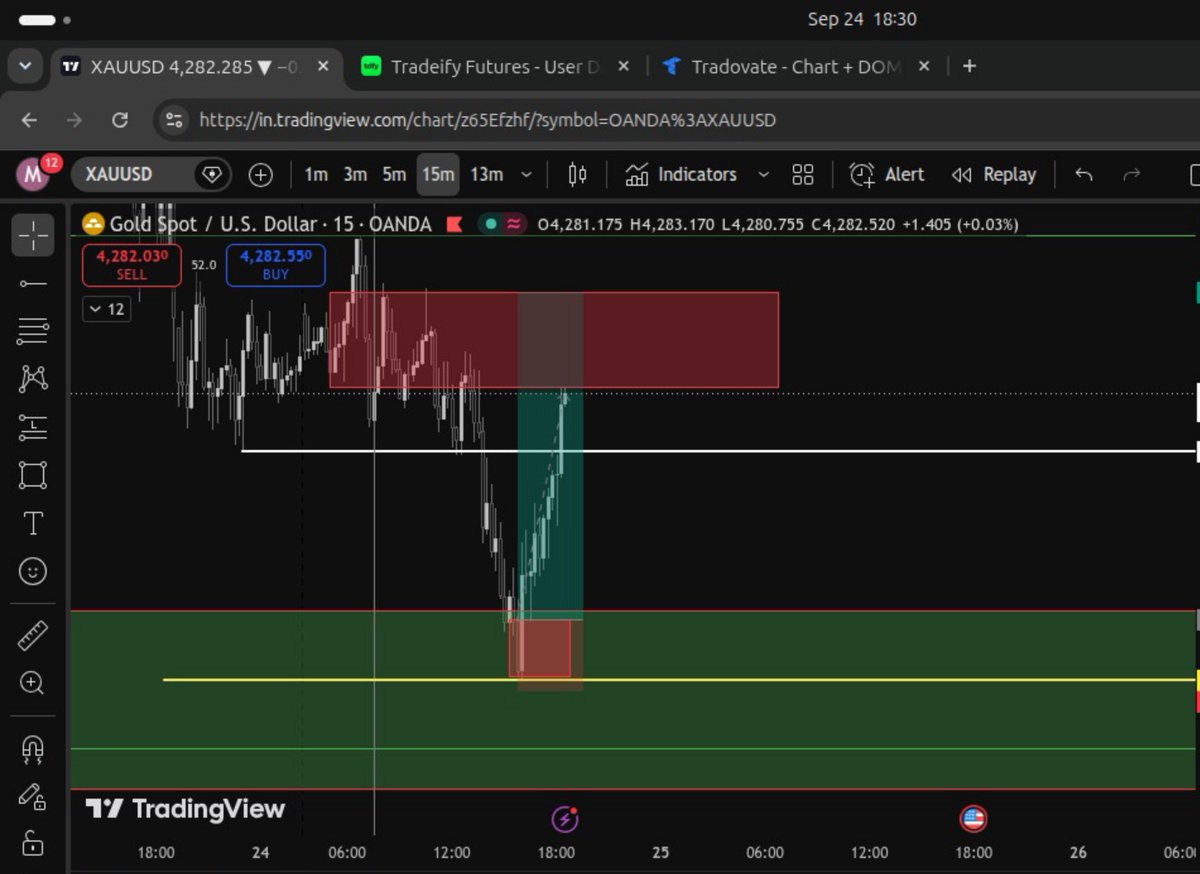Open the long position forecasting tool
This screenshot has width=1200, height=874.
(33, 427)
